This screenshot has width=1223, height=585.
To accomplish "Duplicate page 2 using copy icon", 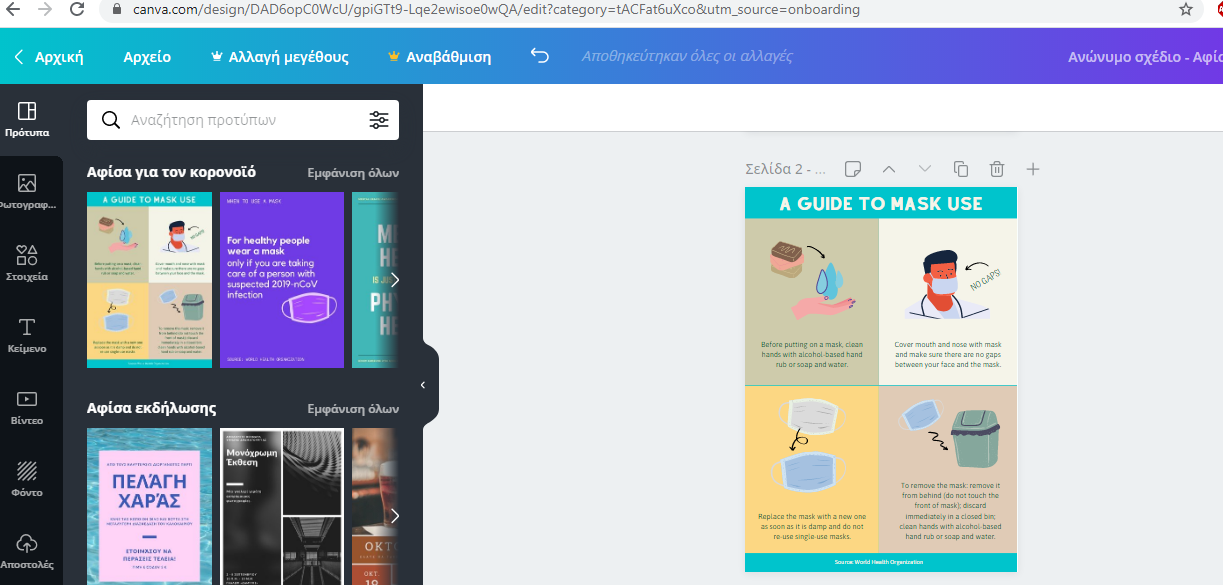I will point(961,169).
